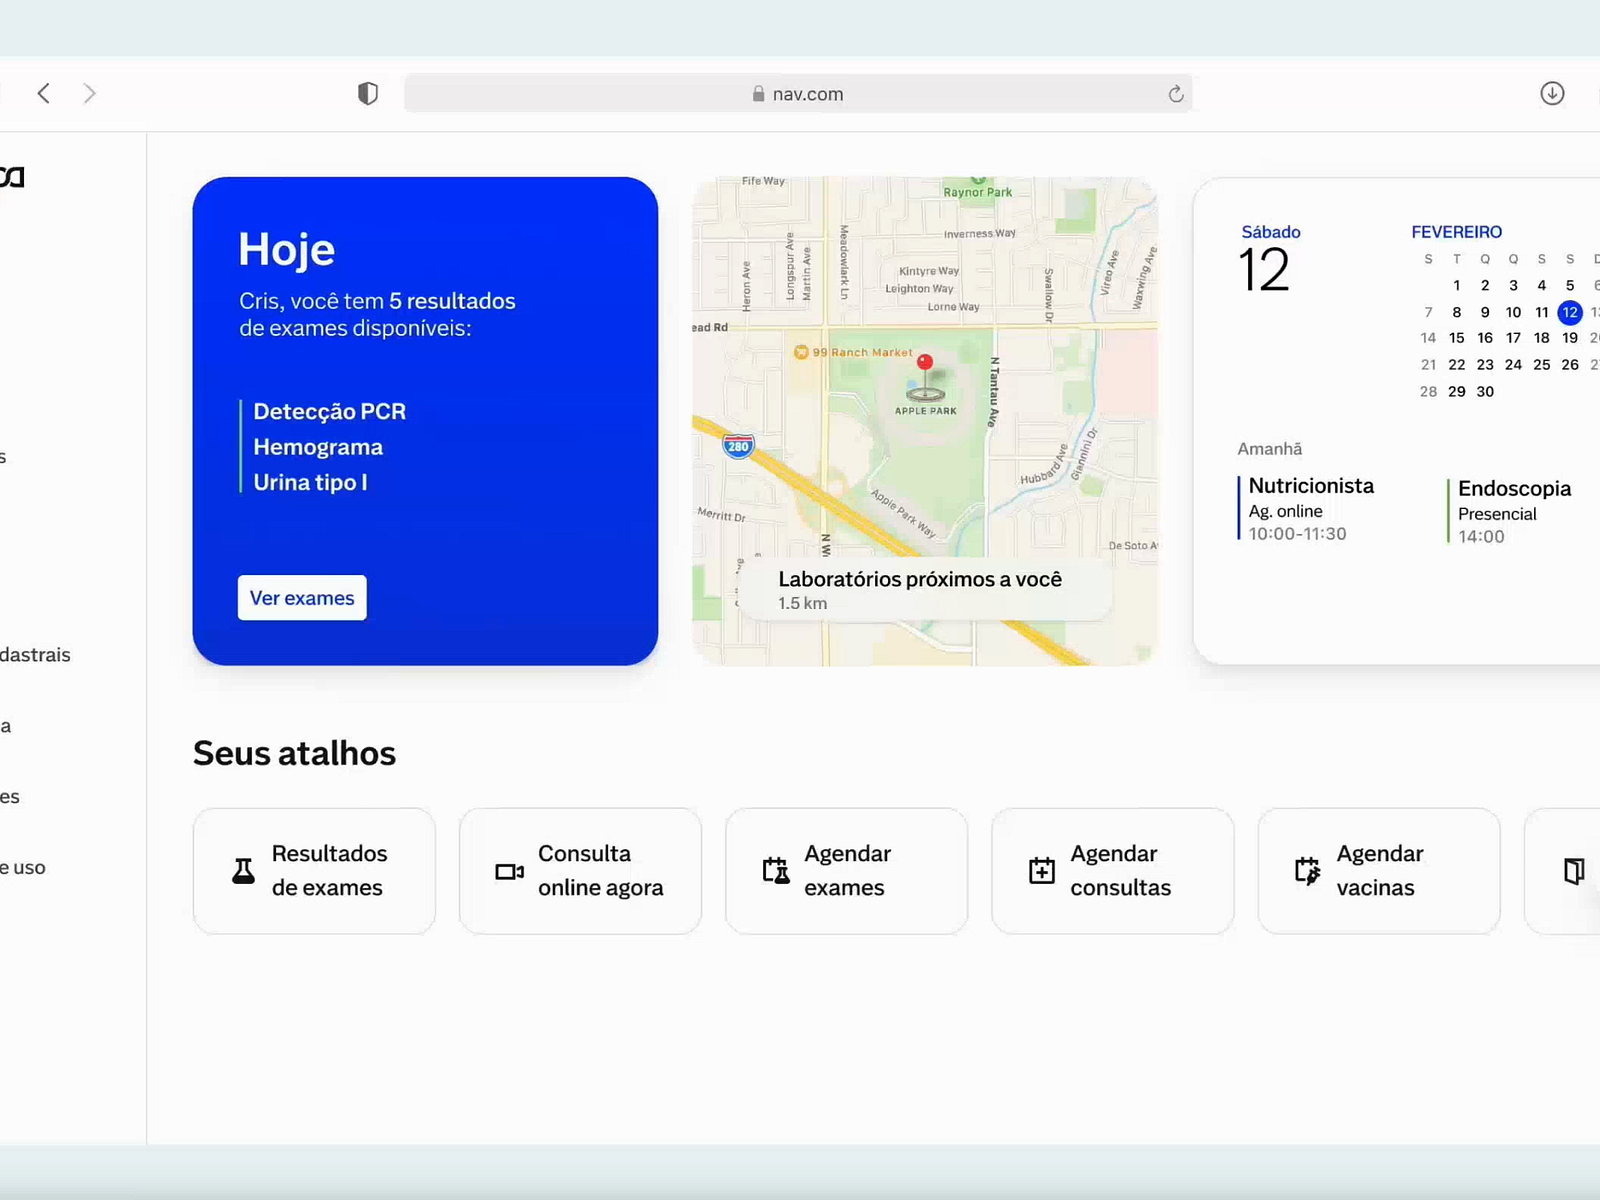Click the video camera icon on Consulta online
Viewport: 1600px width, 1200px height.
click(510, 872)
